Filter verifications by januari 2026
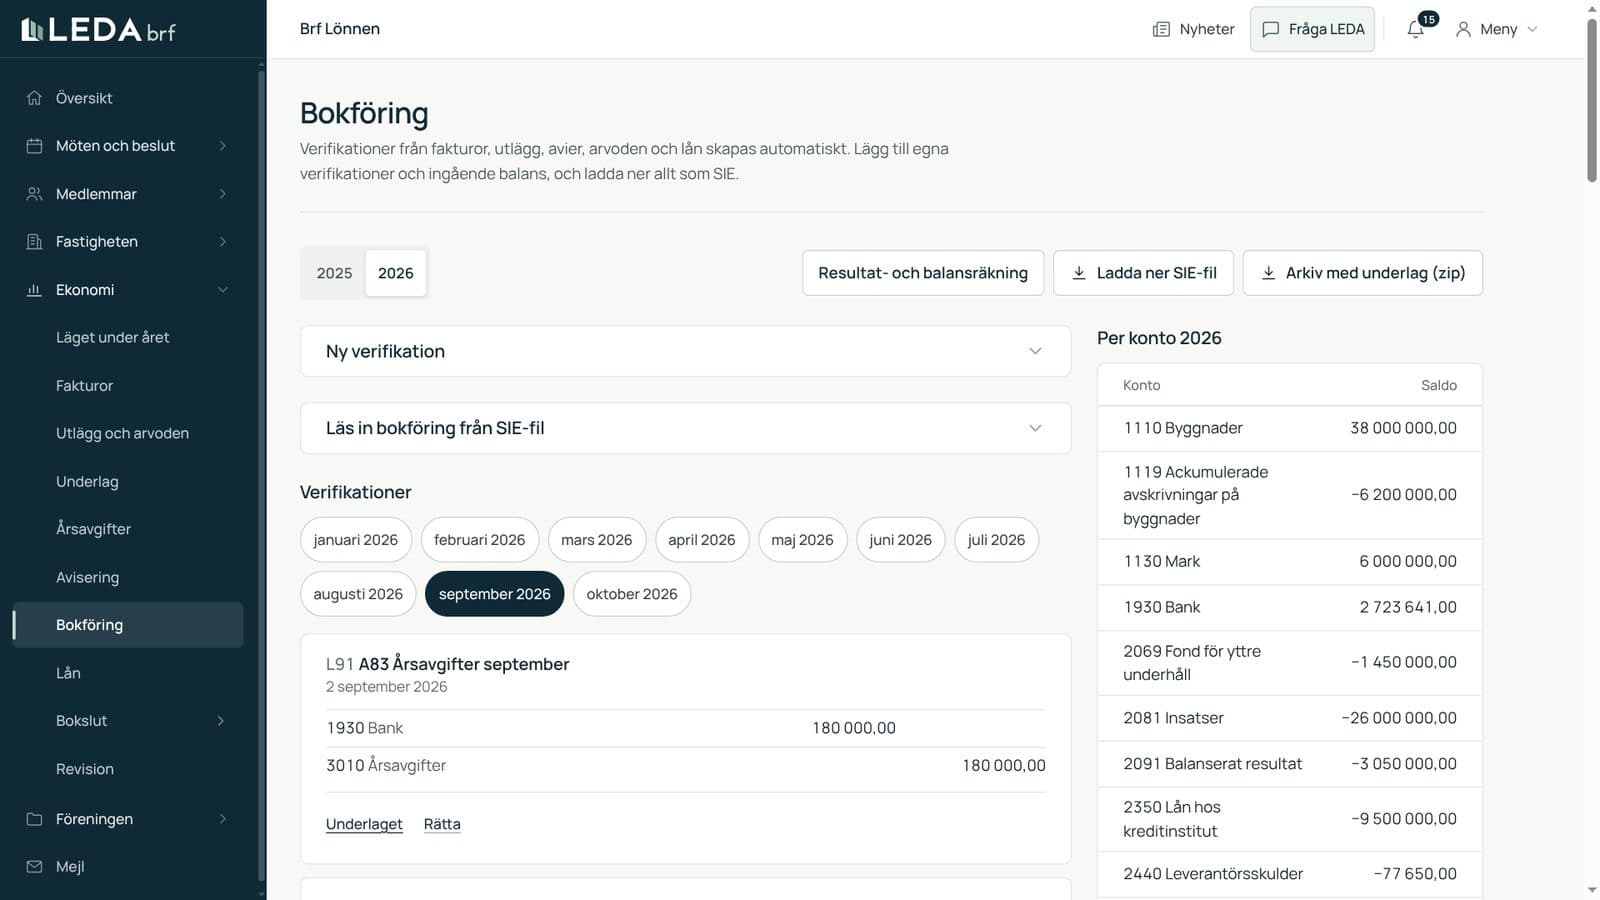Image resolution: width=1600 pixels, height=900 pixels. [x=356, y=540]
